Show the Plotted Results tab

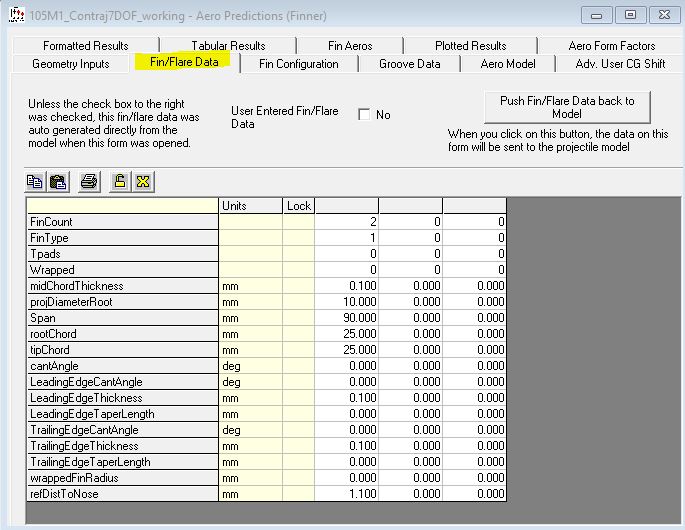470,46
